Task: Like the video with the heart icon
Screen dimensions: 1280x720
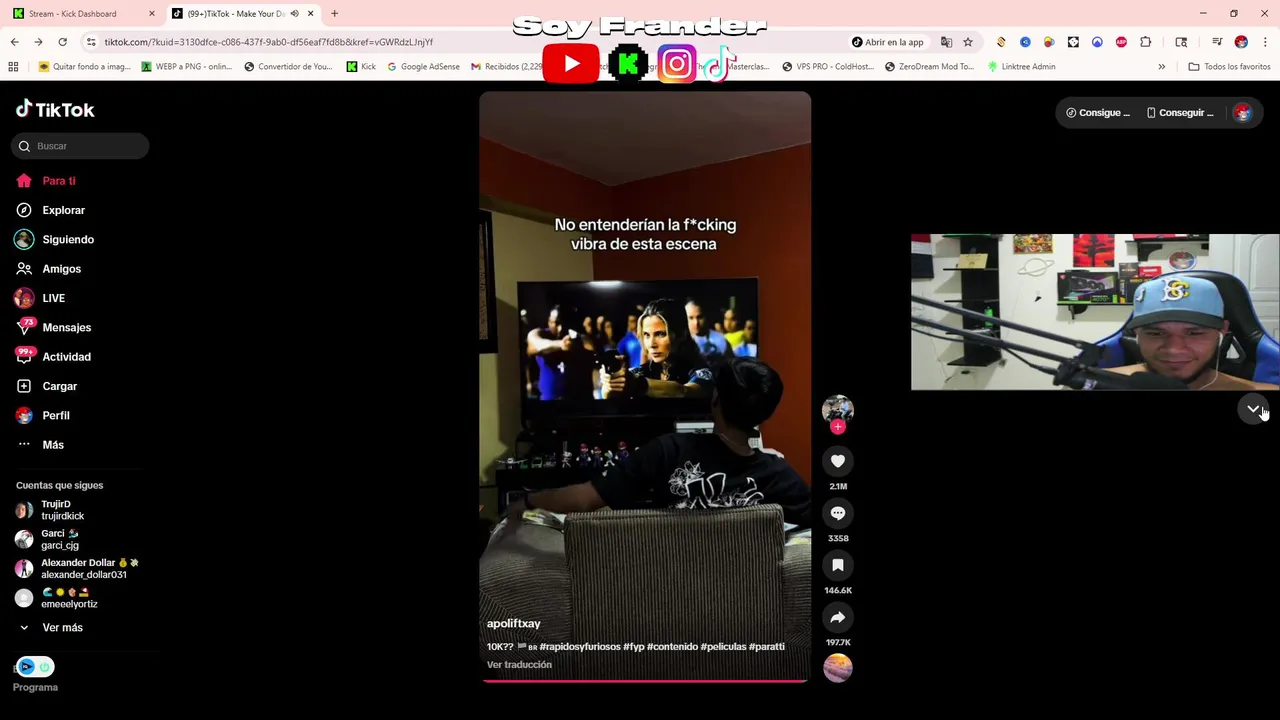Action: [838, 461]
